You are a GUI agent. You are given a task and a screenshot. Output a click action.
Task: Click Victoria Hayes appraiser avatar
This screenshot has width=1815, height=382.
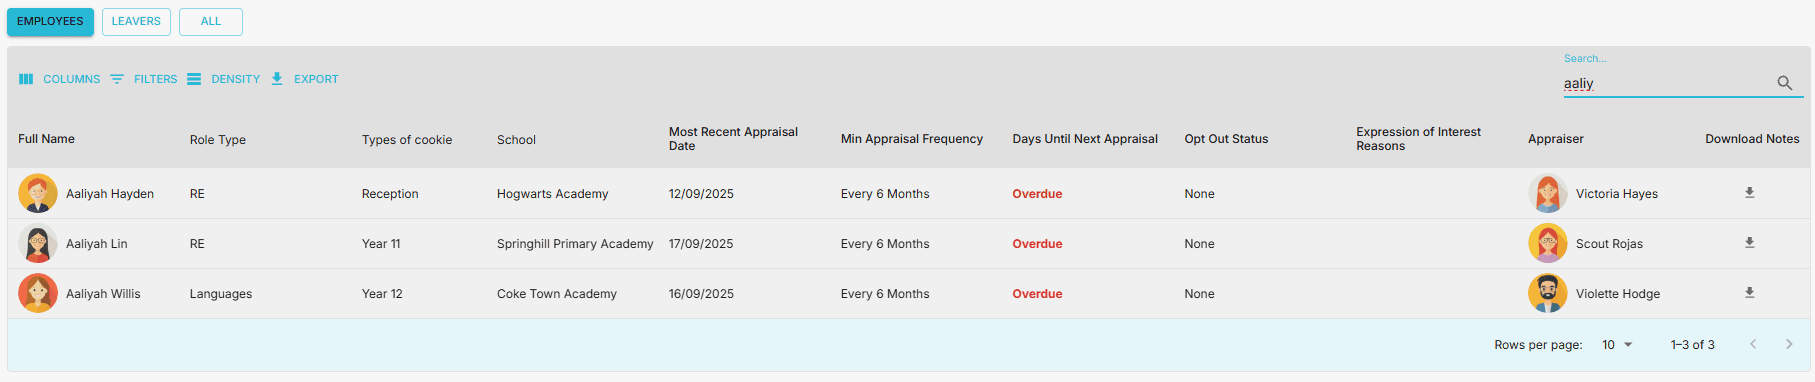point(1548,193)
